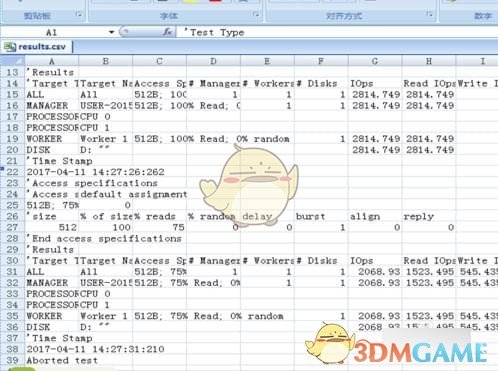Click reply header cell in row 26

coord(429,216)
